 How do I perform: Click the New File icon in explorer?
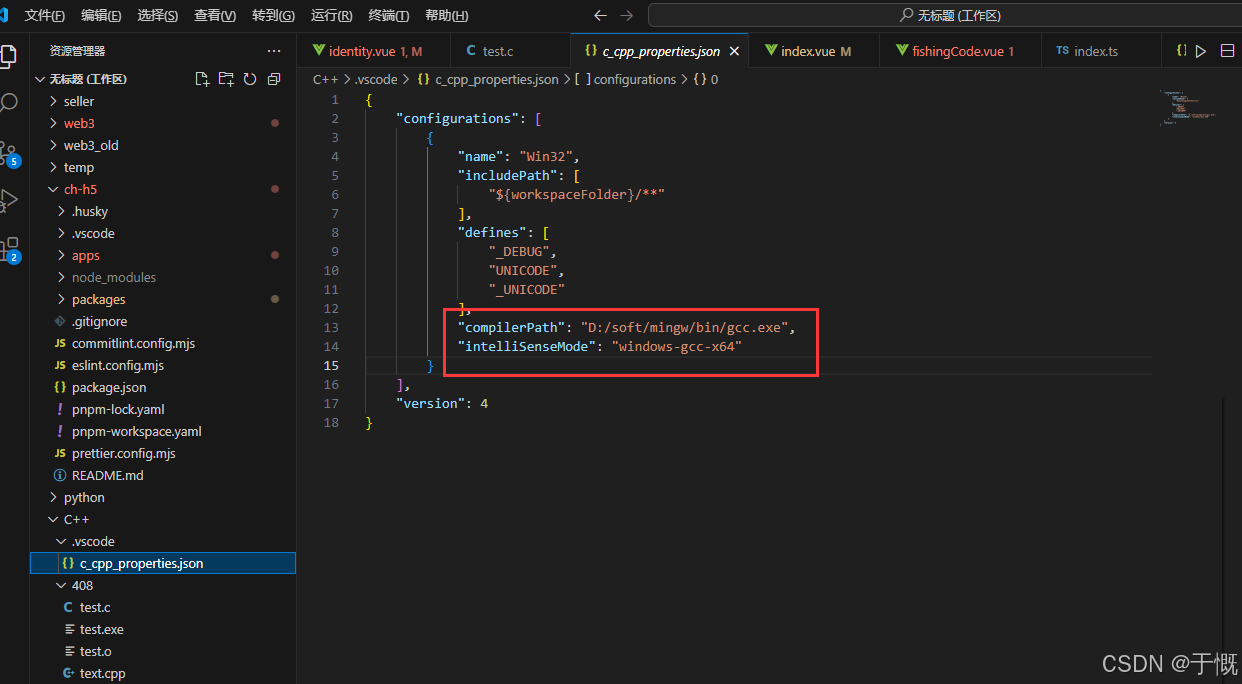click(x=202, y=79)
